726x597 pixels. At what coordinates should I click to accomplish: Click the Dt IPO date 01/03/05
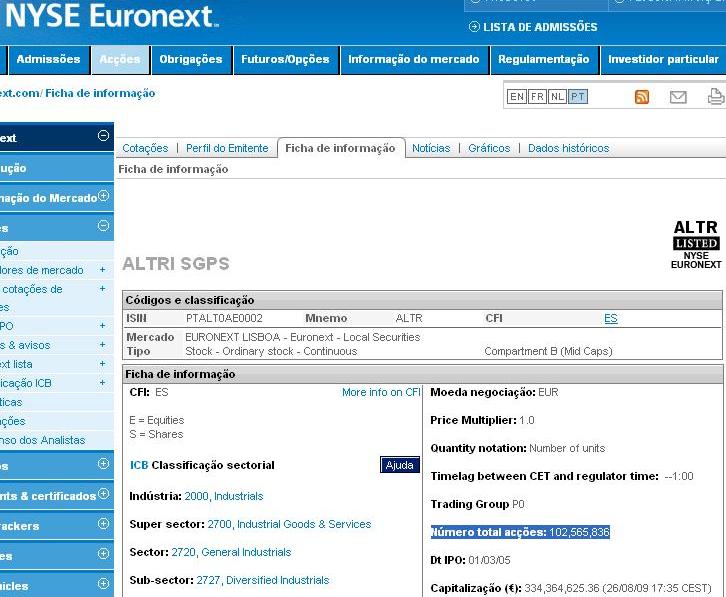pyautogui.click(x=489, y=560)
